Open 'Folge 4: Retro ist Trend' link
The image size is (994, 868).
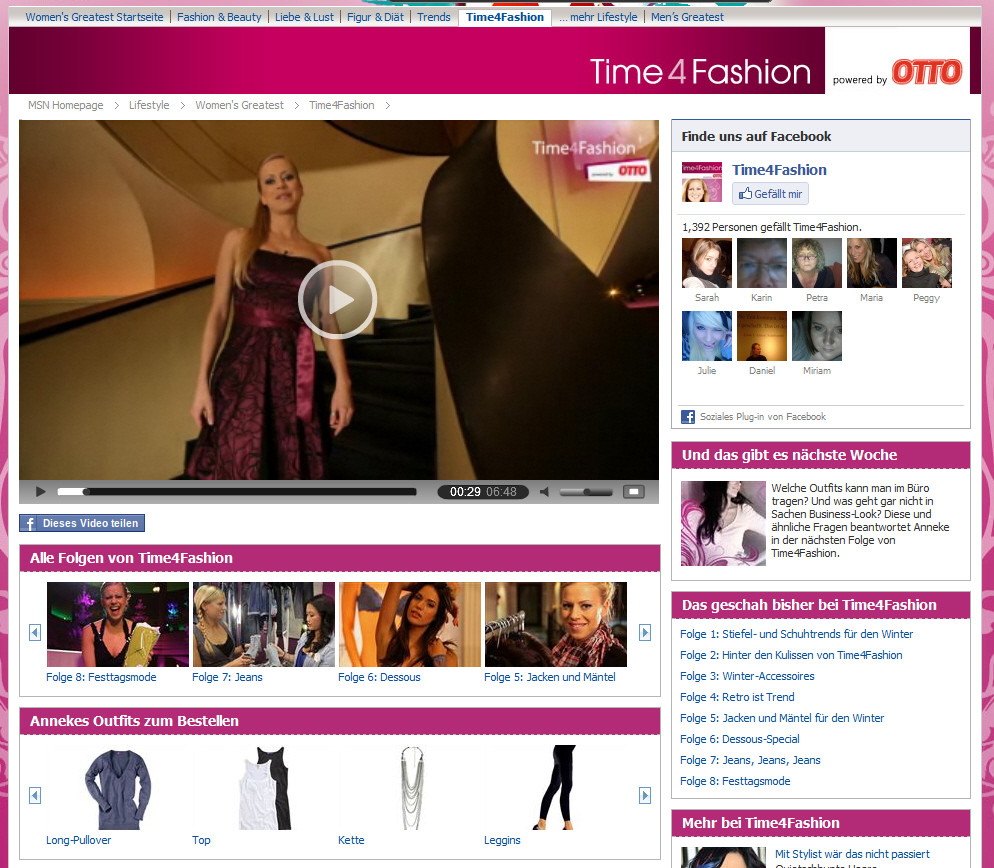[x=737, y=697]
